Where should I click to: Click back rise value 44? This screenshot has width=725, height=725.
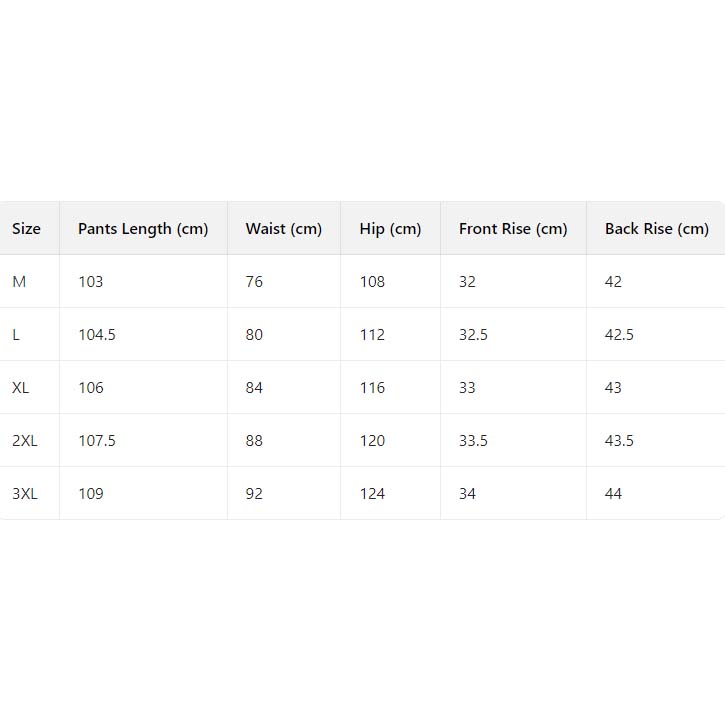pos(613,494)
